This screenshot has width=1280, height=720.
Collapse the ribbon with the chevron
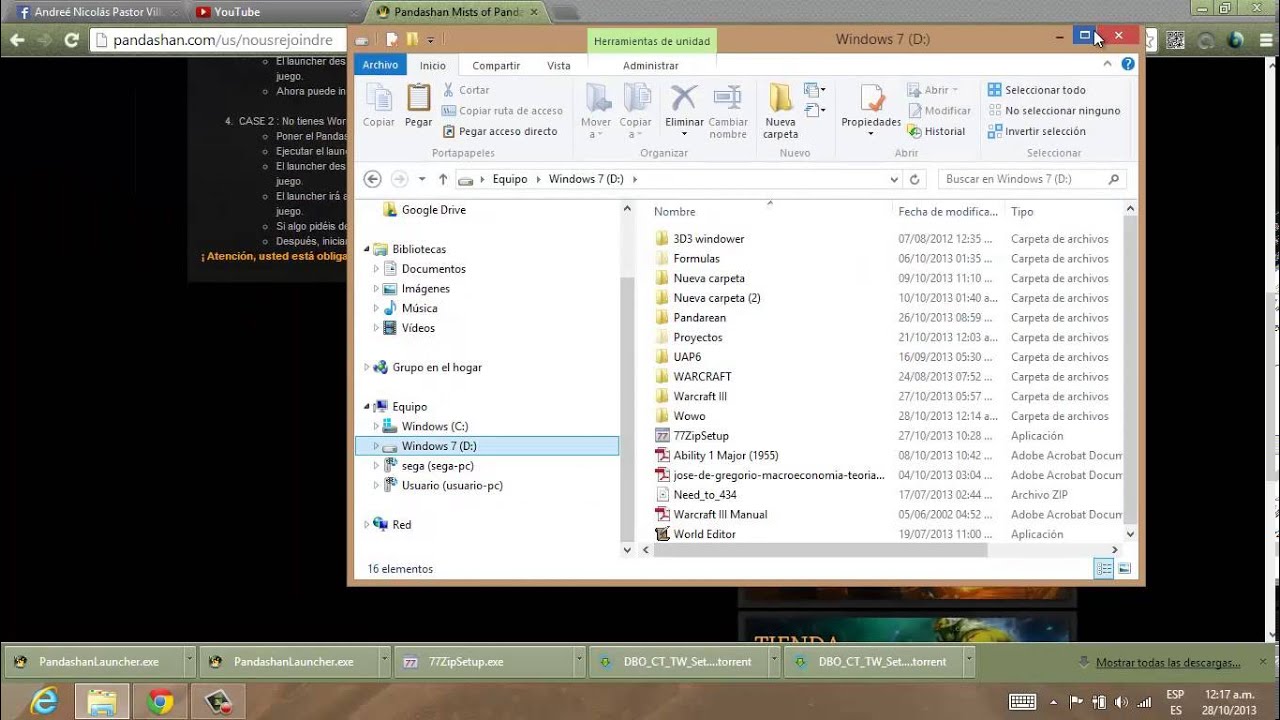1108,64
